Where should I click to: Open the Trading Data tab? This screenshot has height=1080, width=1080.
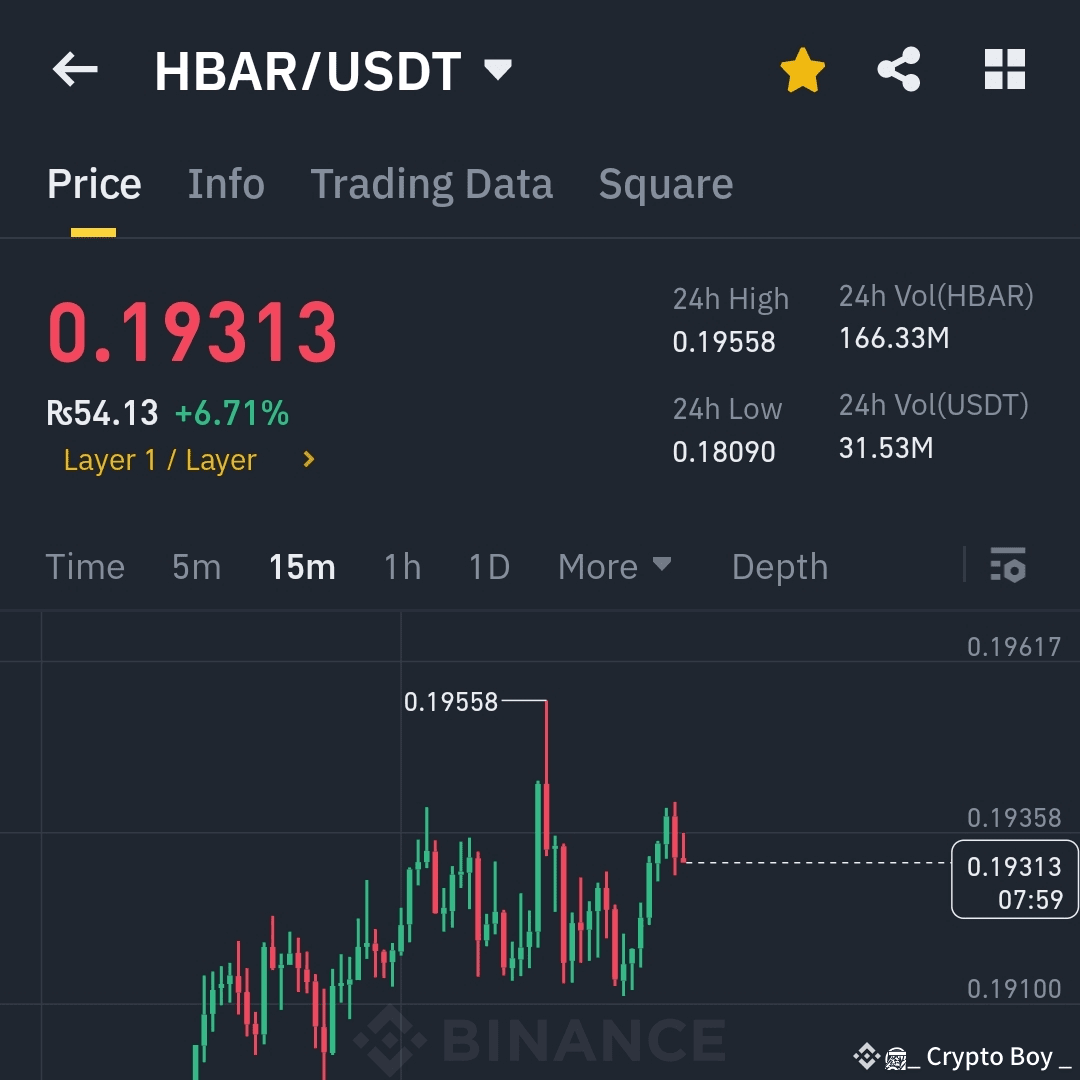coord(431,184)
